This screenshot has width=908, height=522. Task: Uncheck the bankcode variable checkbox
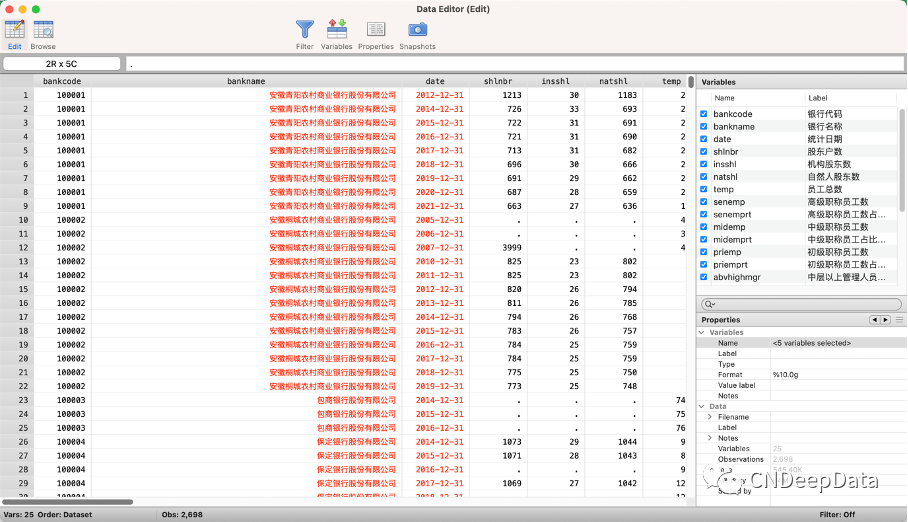pyautogui.click(x=704, y=114)
